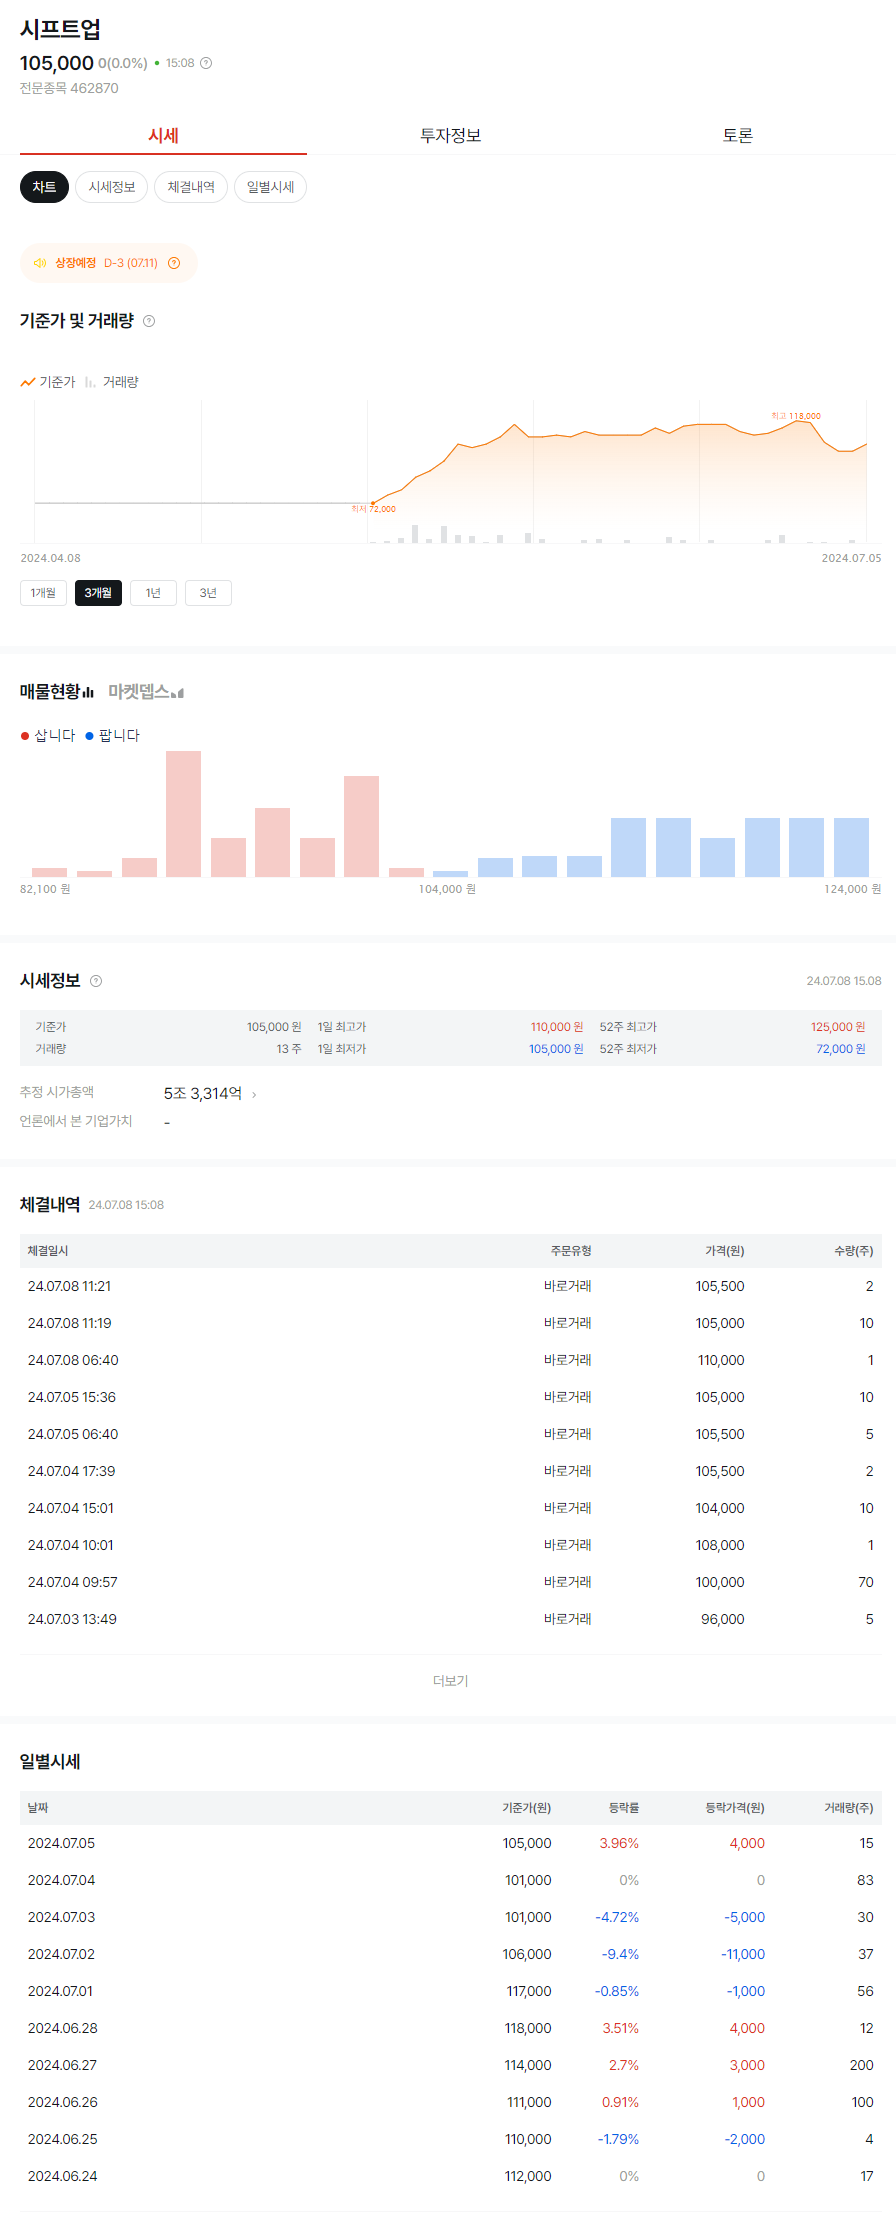Switch to the 시세 tab
This screenshot has height=2220, width=896.
pyautogui.click(x=163, y=135)
